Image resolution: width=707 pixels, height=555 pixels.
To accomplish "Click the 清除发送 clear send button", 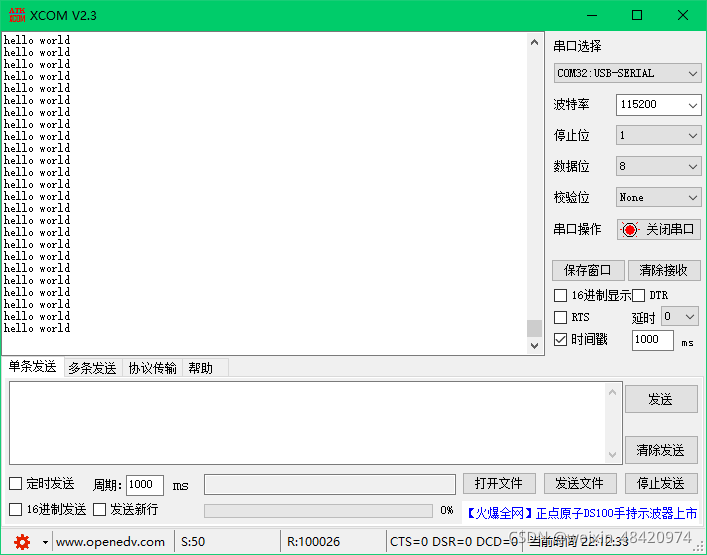I will point(661,450).
